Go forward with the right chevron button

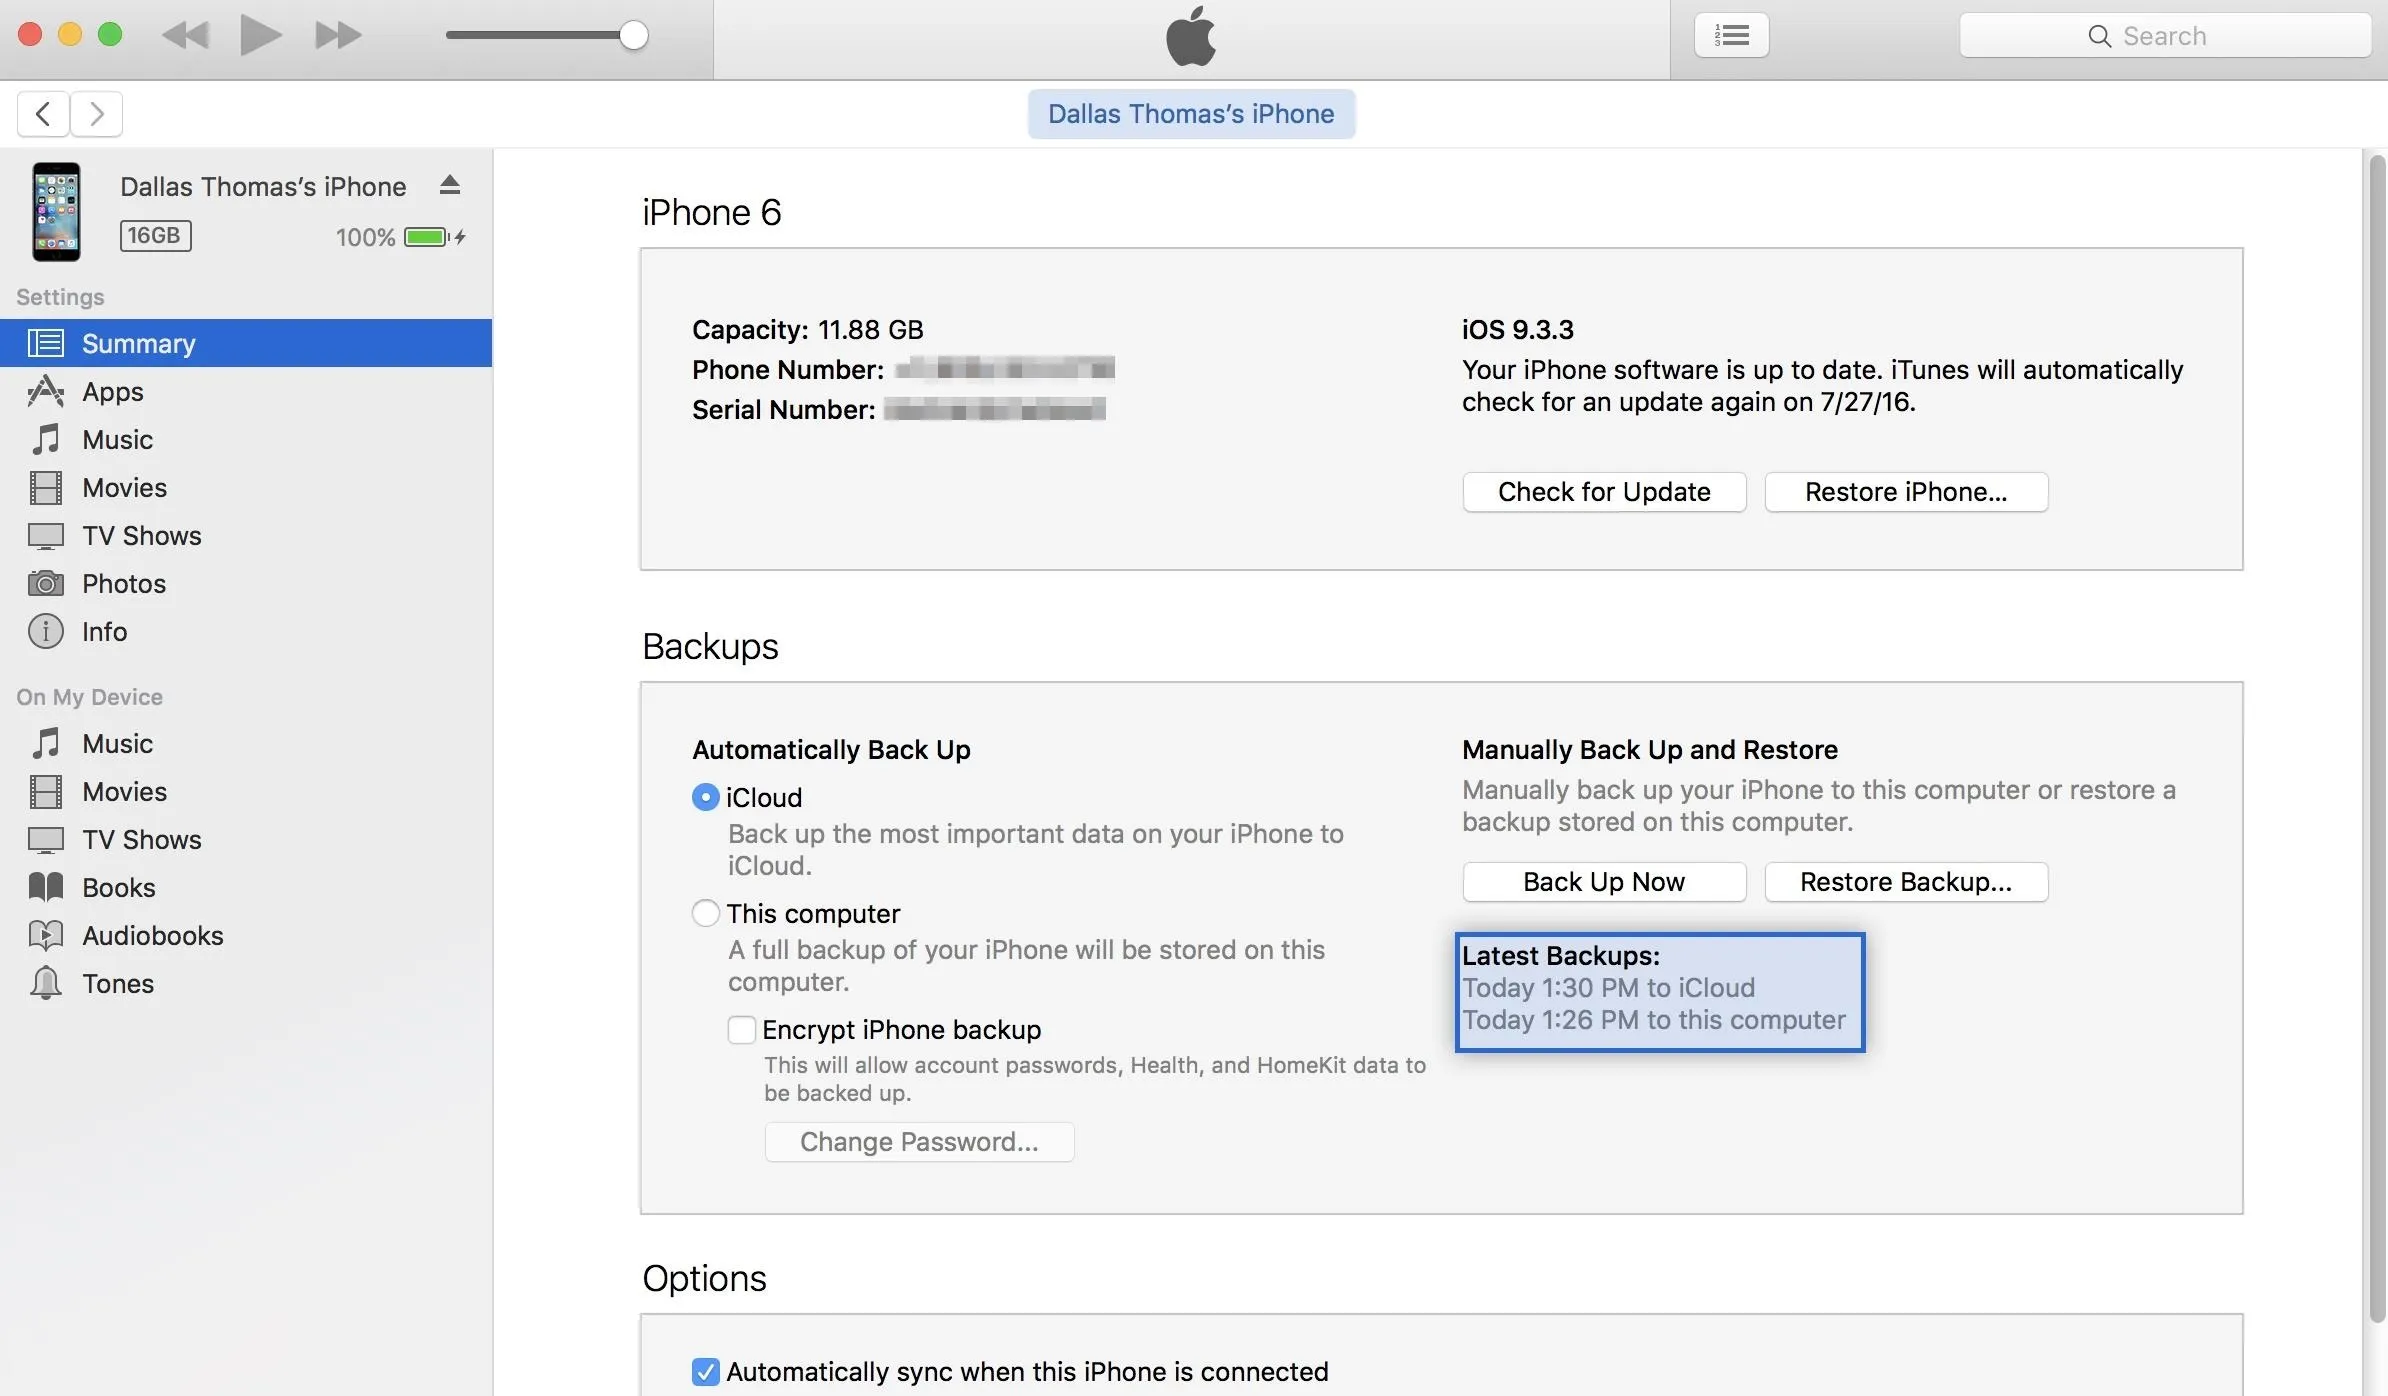click(97, 114)
